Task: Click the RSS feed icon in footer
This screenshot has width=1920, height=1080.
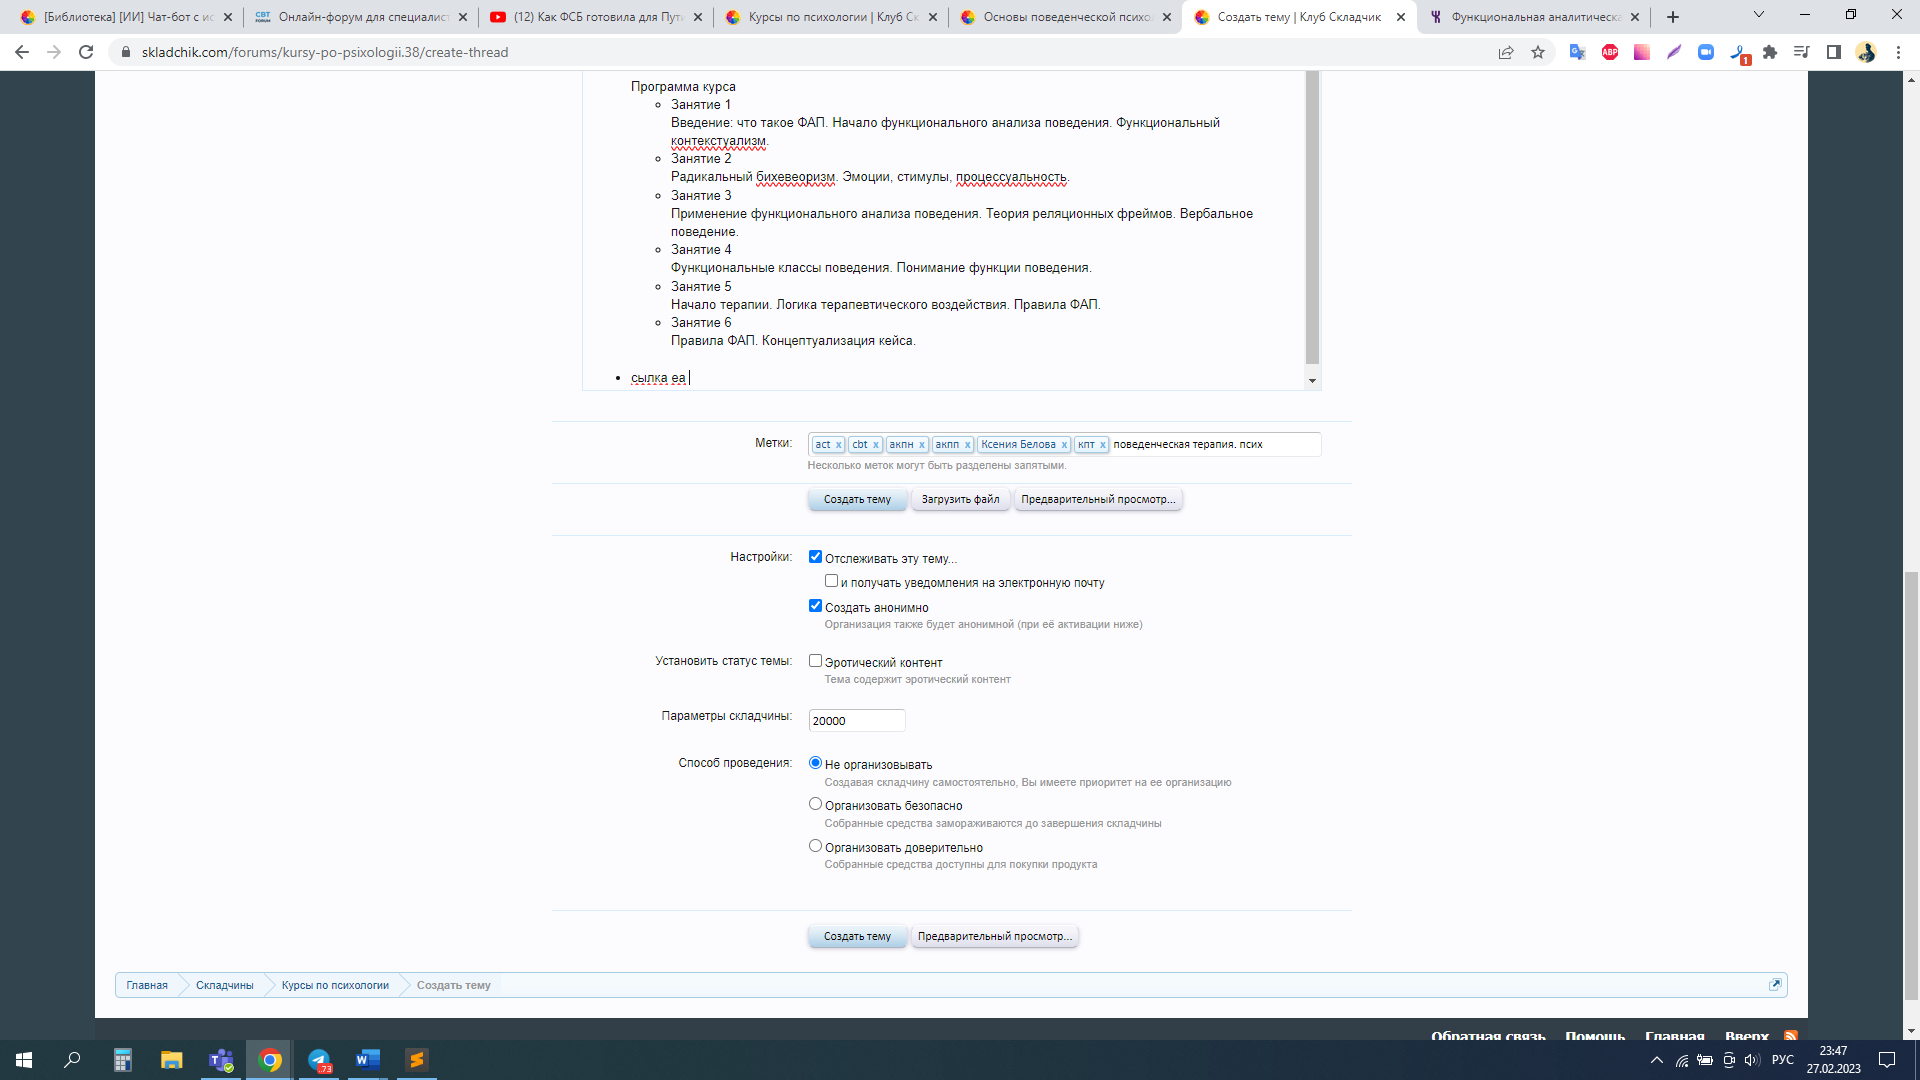Action: [x=1790, y=1036]
